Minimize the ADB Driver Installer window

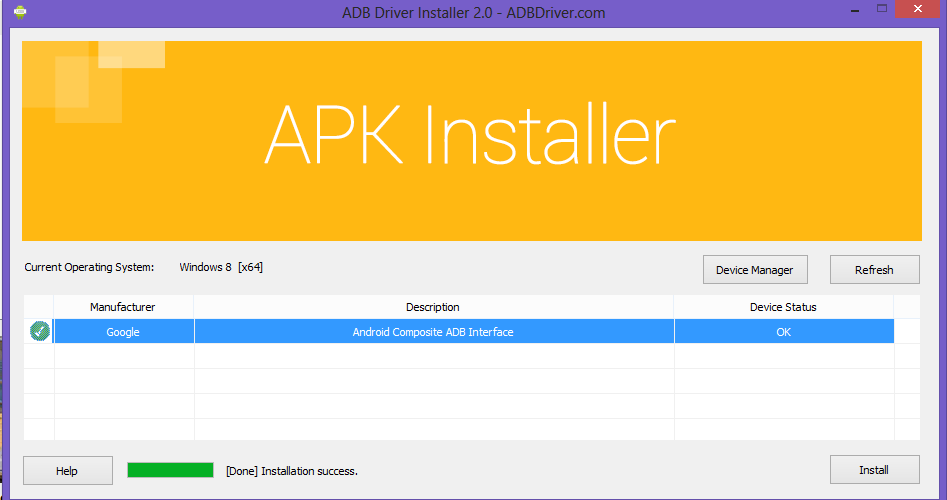click(853, 10)
